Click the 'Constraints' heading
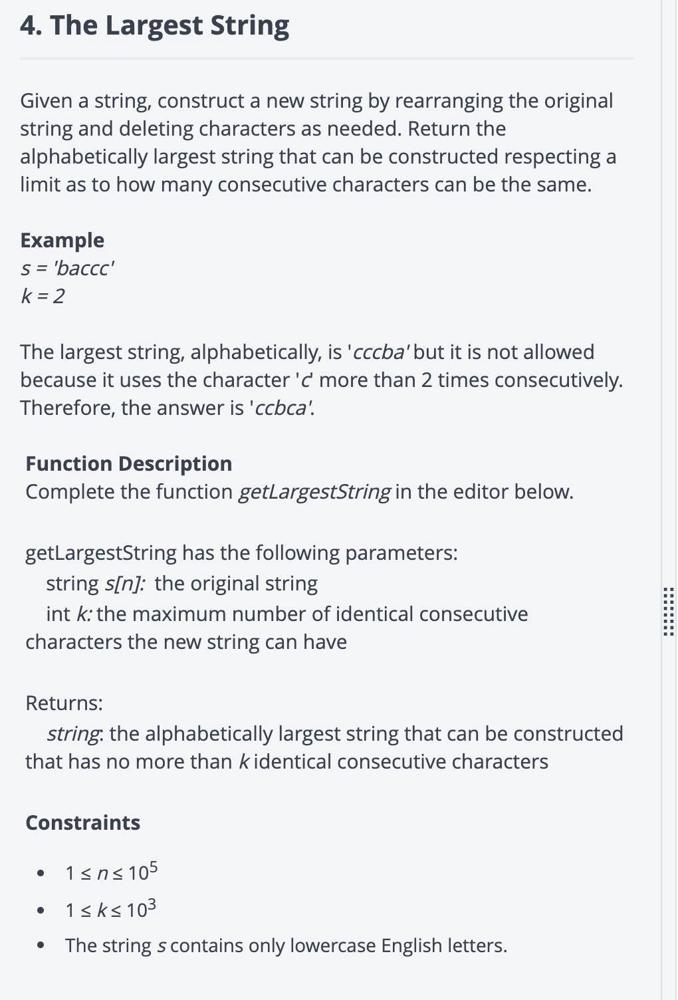The width and height of the screenshot is (678, 1000). pyautogui.click(x=83, y=823)
